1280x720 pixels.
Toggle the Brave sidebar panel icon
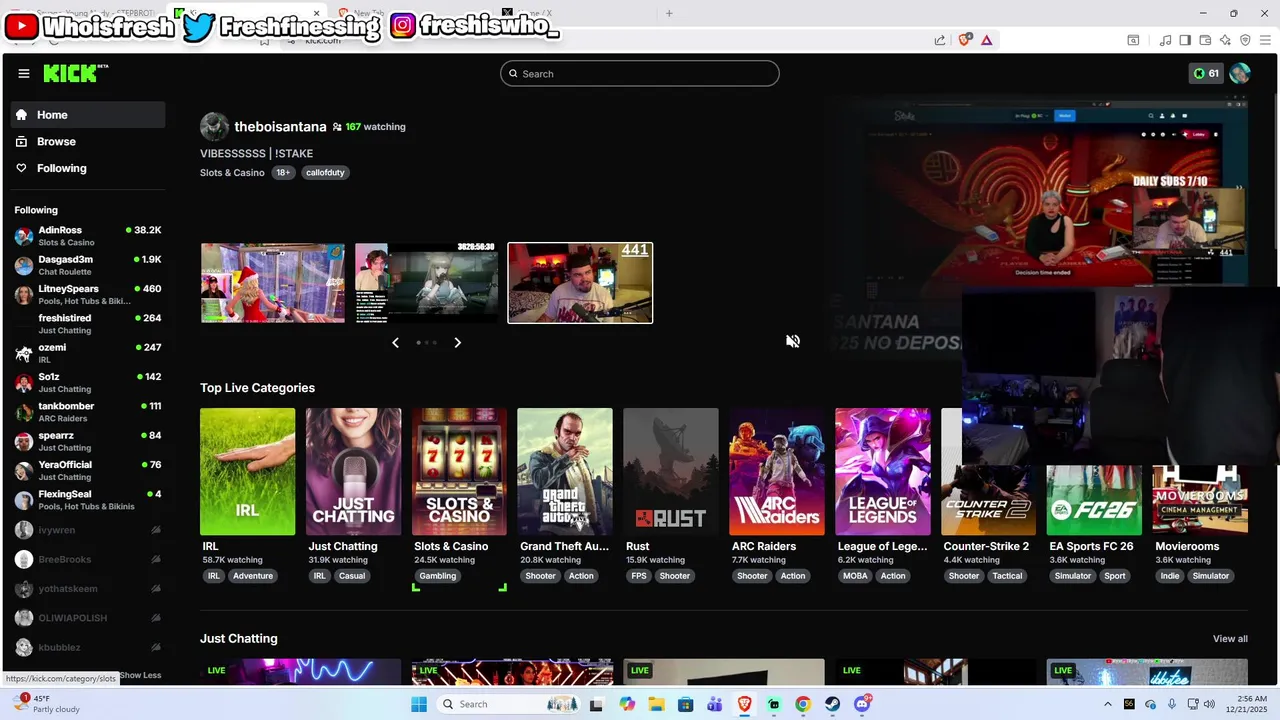point(1185,40)
